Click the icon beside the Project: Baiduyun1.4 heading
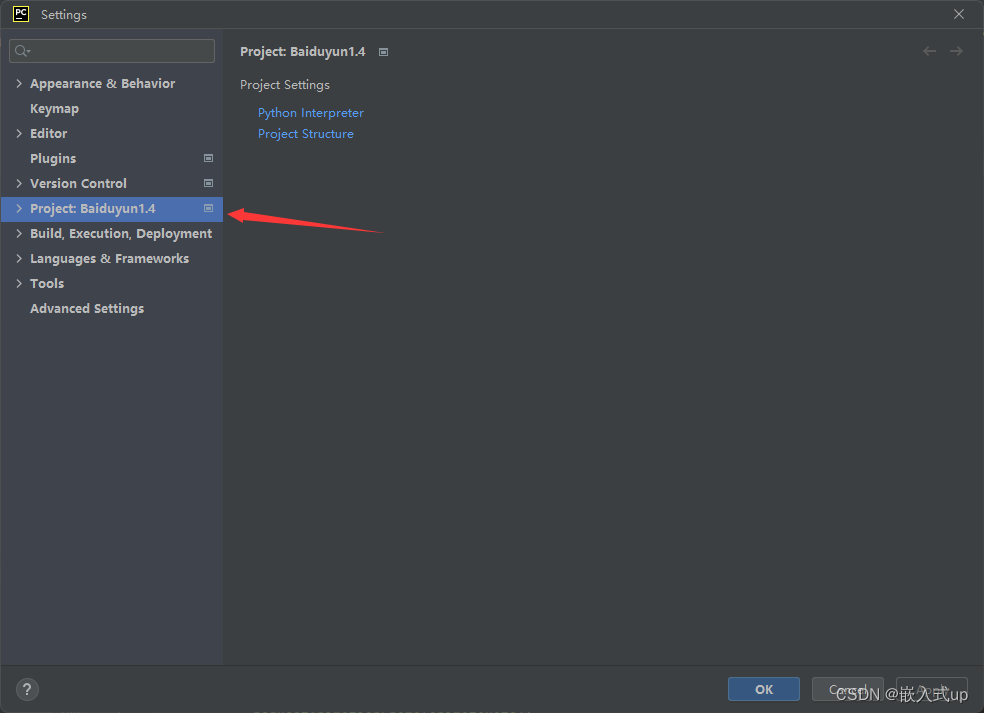The width and height of the screenshot is (984, 713). pyautogui.click(x=383, y=52)
